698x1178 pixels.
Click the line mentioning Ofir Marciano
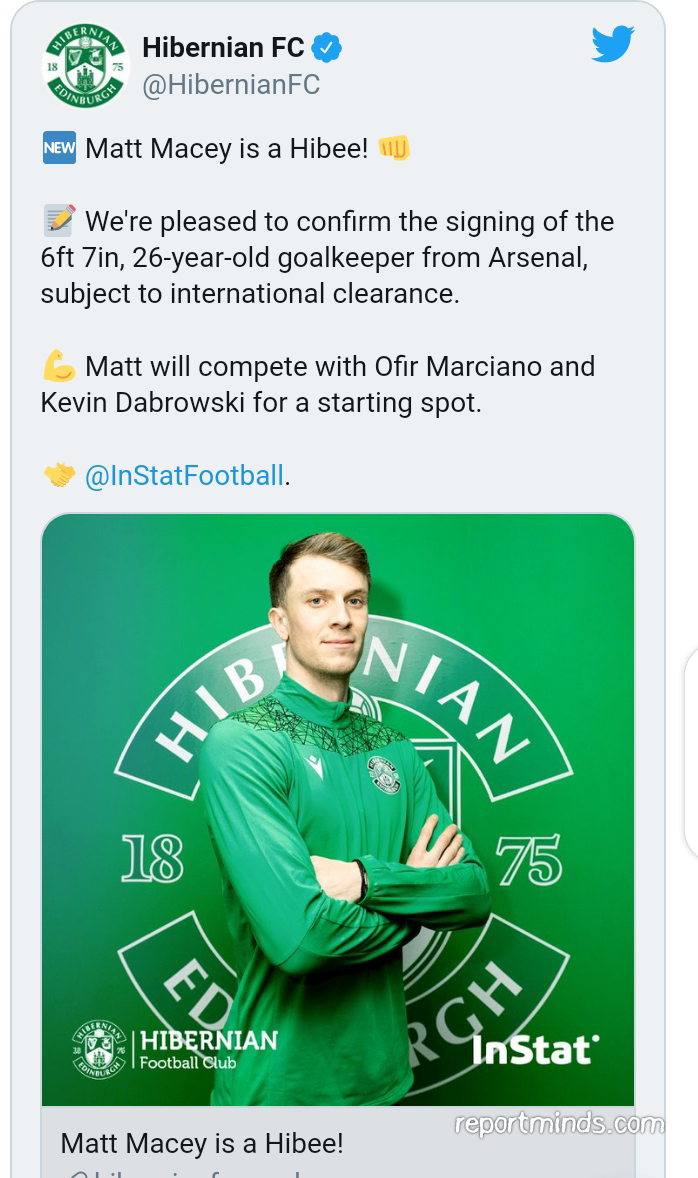(318, 367)
